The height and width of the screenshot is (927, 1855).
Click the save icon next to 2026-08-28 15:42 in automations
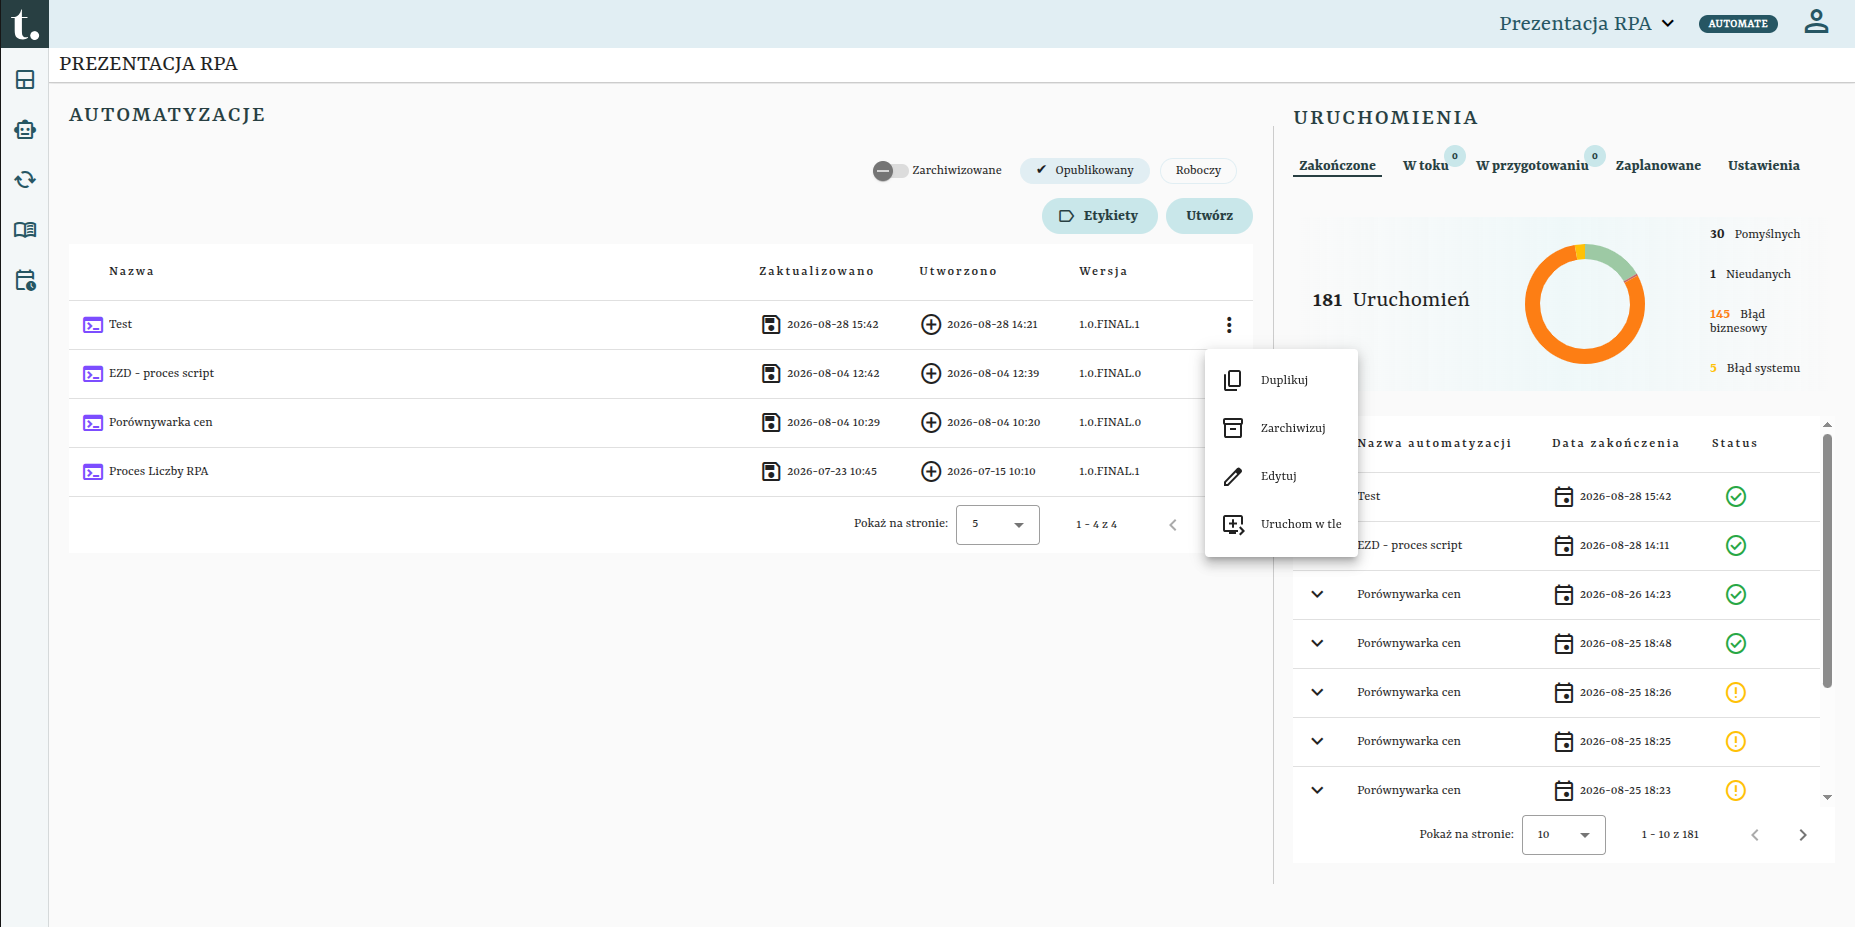click(x=771, y=325)
